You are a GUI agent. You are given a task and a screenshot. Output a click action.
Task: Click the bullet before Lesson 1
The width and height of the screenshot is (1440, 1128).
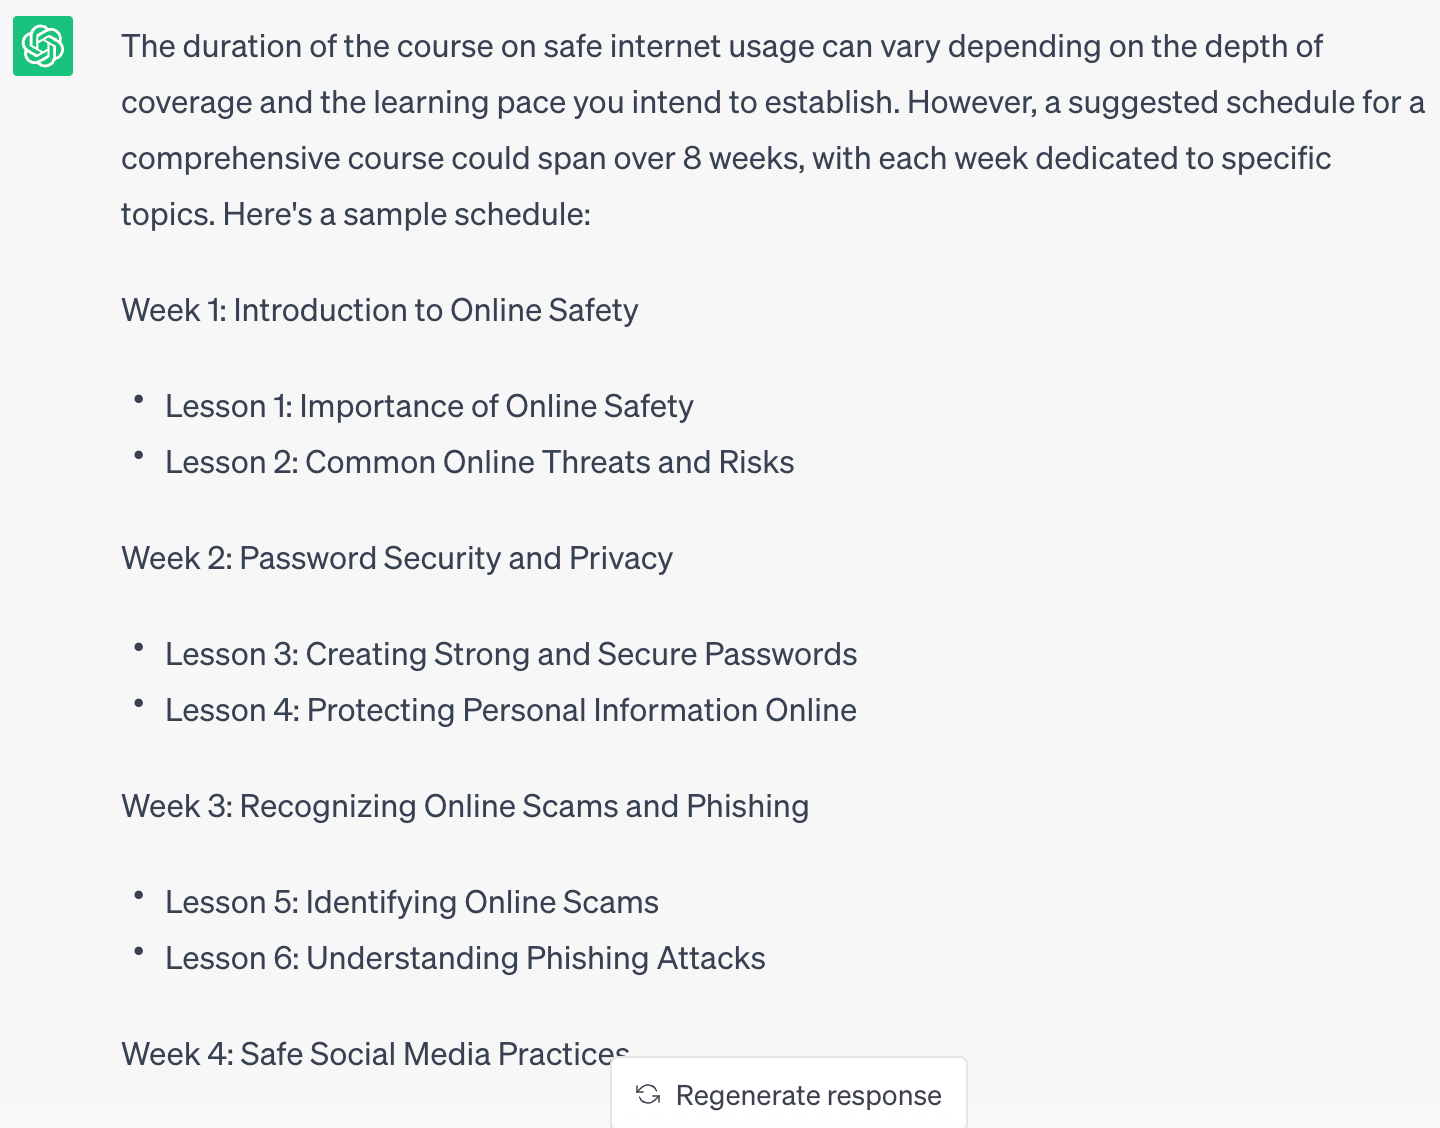[139, 400]
